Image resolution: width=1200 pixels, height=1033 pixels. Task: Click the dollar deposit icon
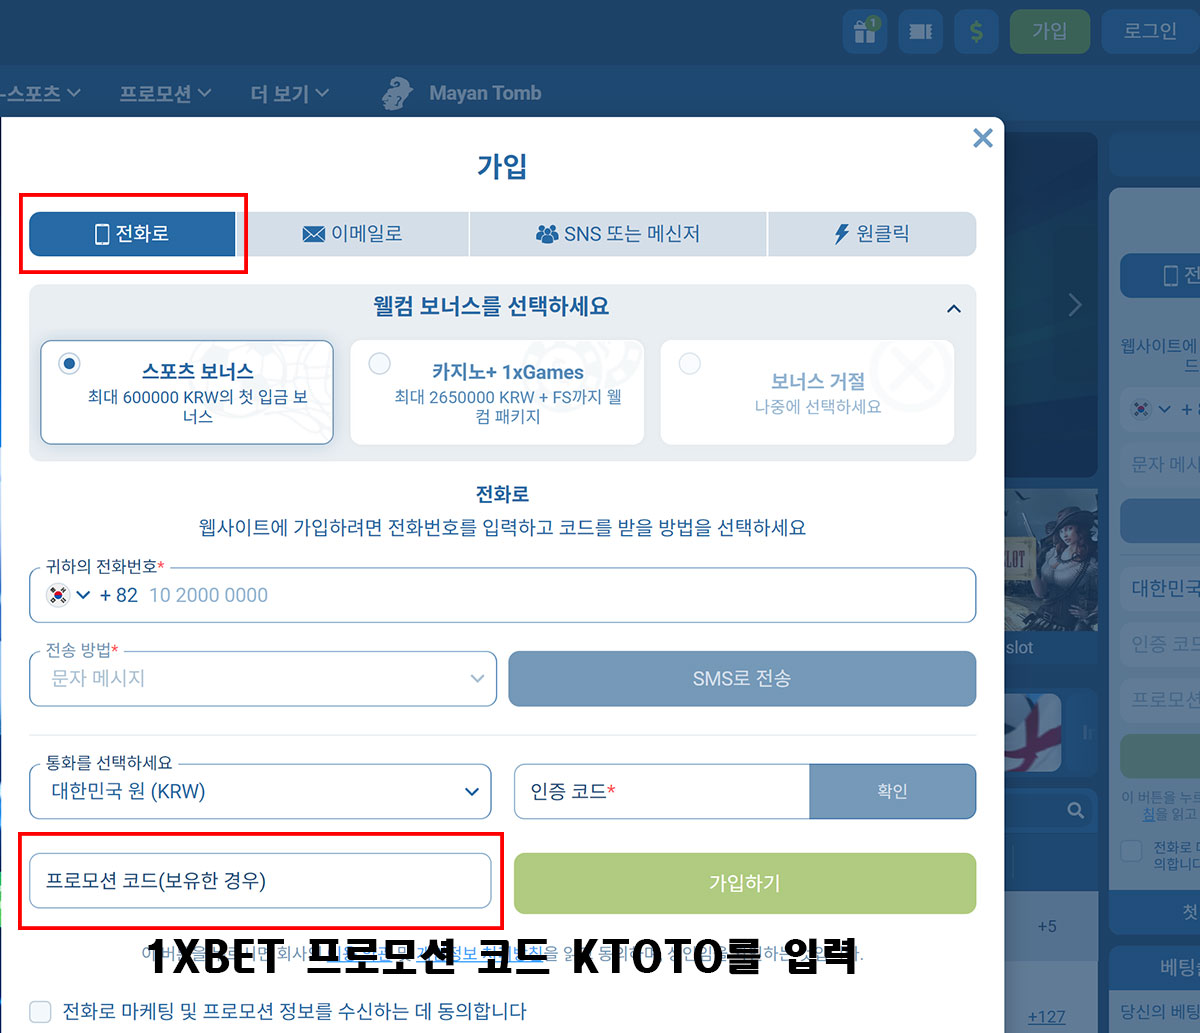tap(976, 31)
